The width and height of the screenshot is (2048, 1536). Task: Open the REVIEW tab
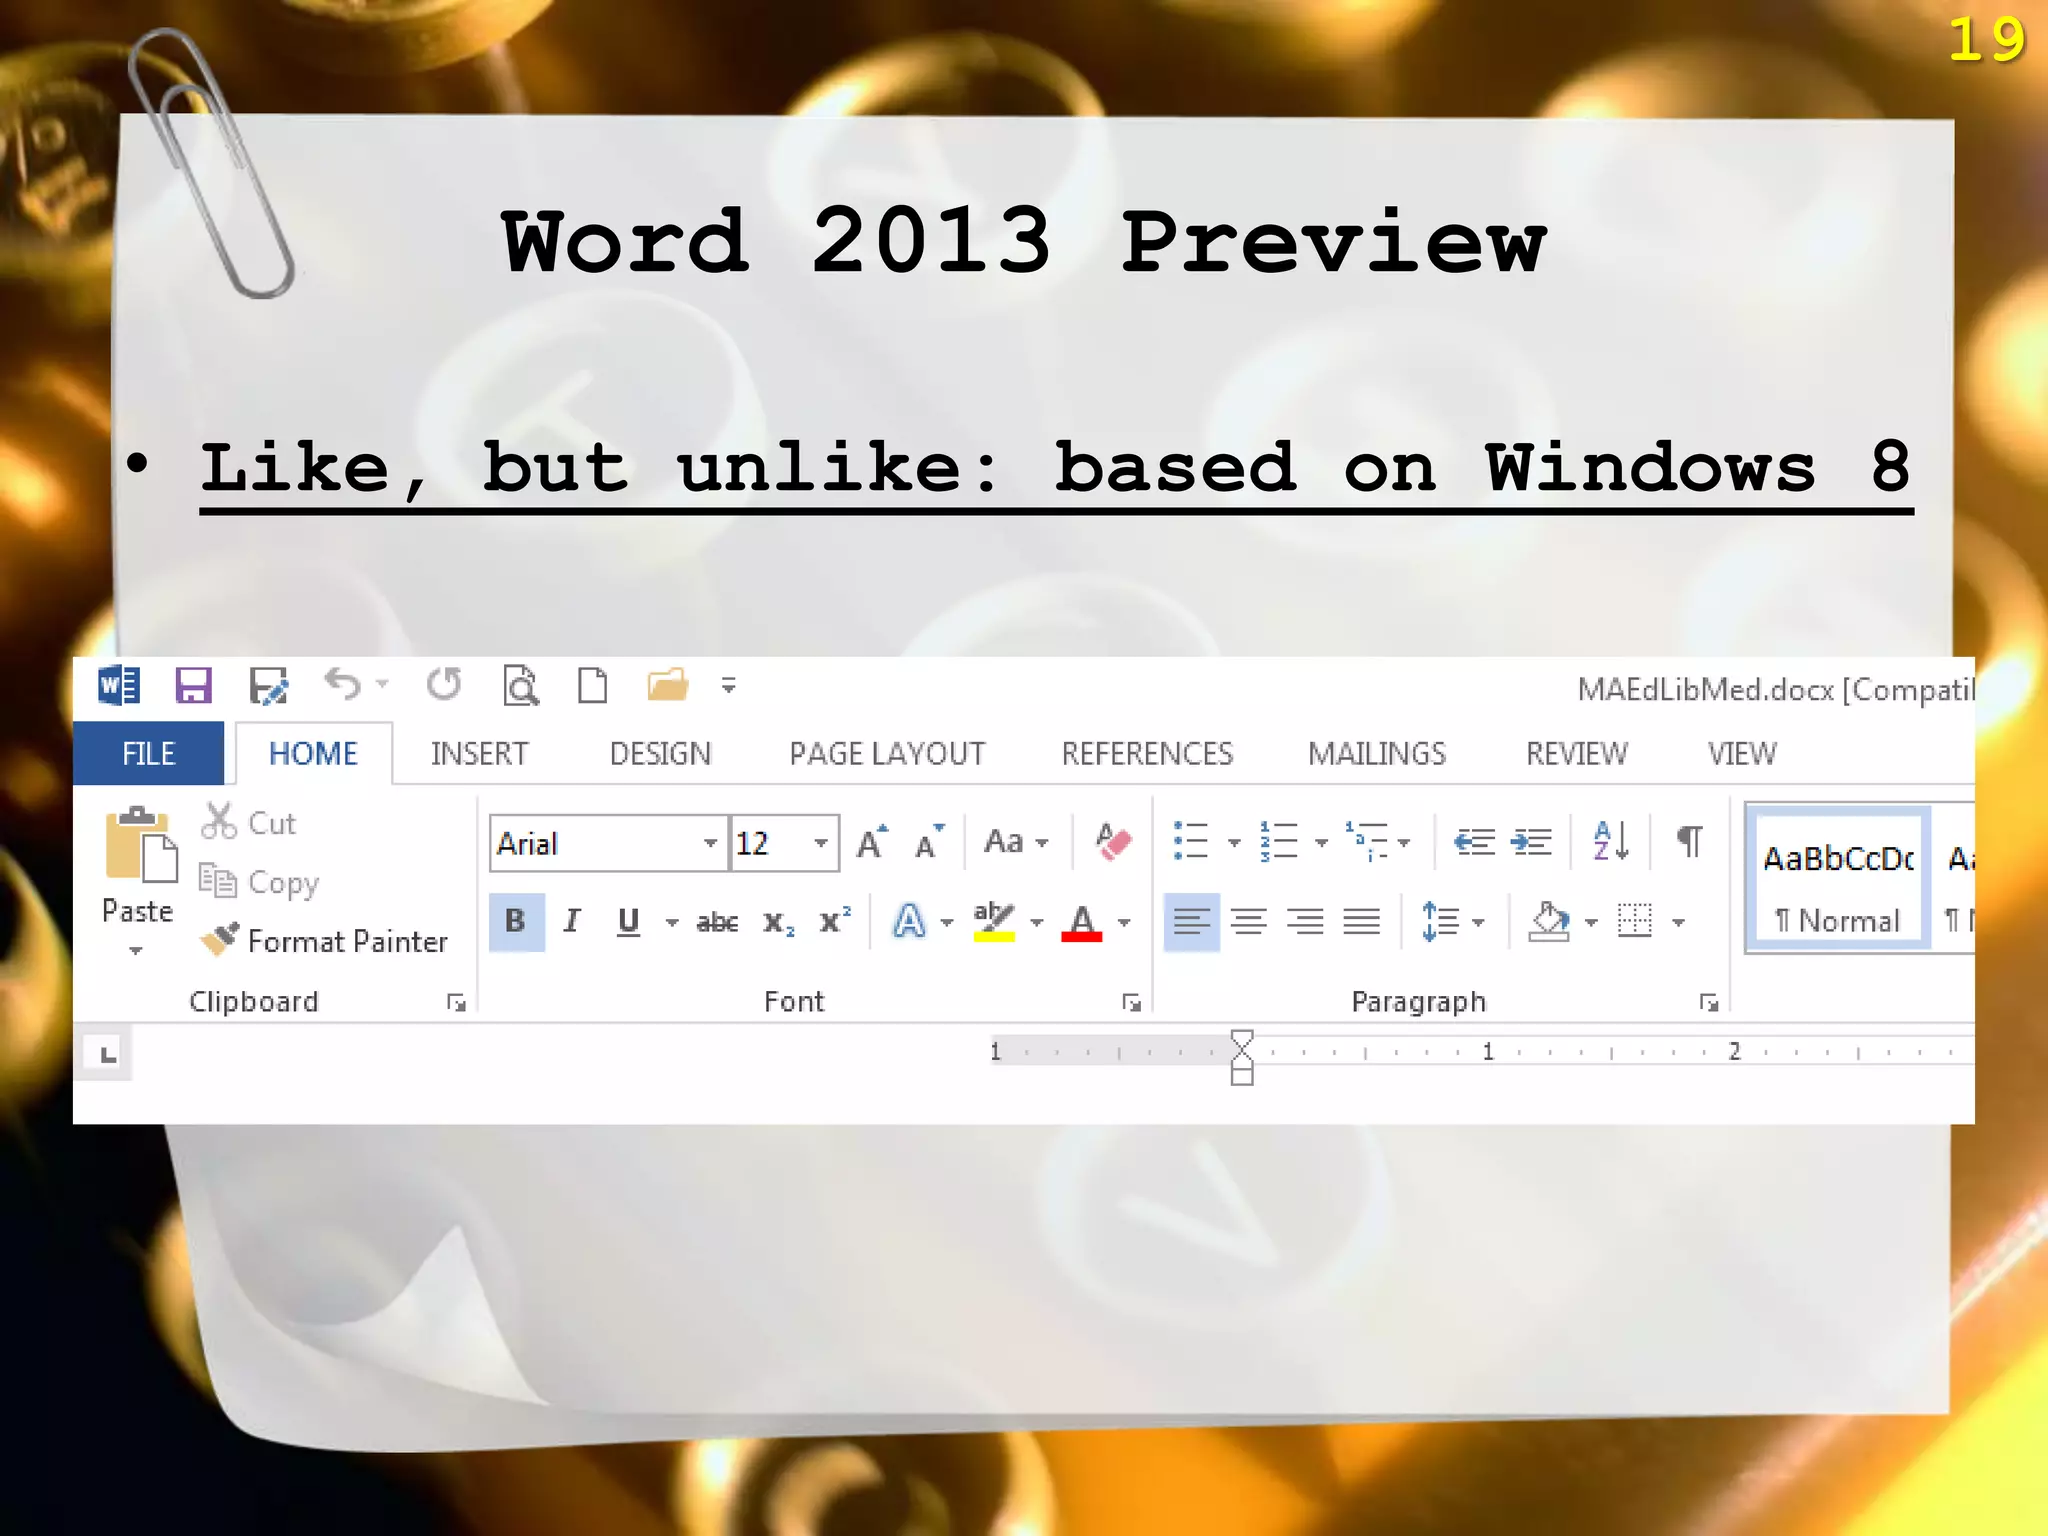tap(1576, 753)
